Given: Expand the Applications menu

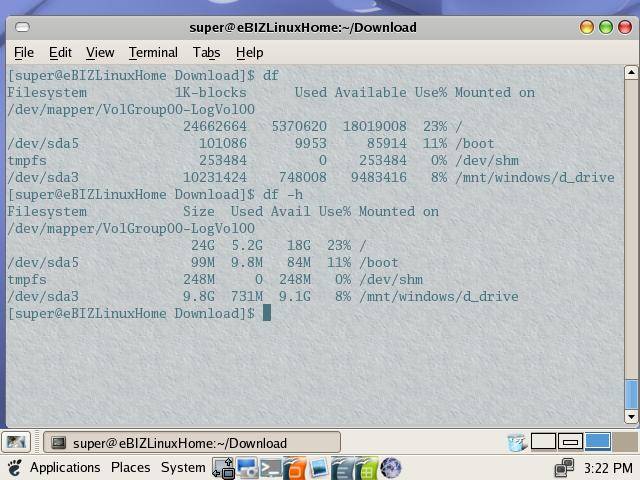Looking at the screenshot, I should [x=64, y=467].
